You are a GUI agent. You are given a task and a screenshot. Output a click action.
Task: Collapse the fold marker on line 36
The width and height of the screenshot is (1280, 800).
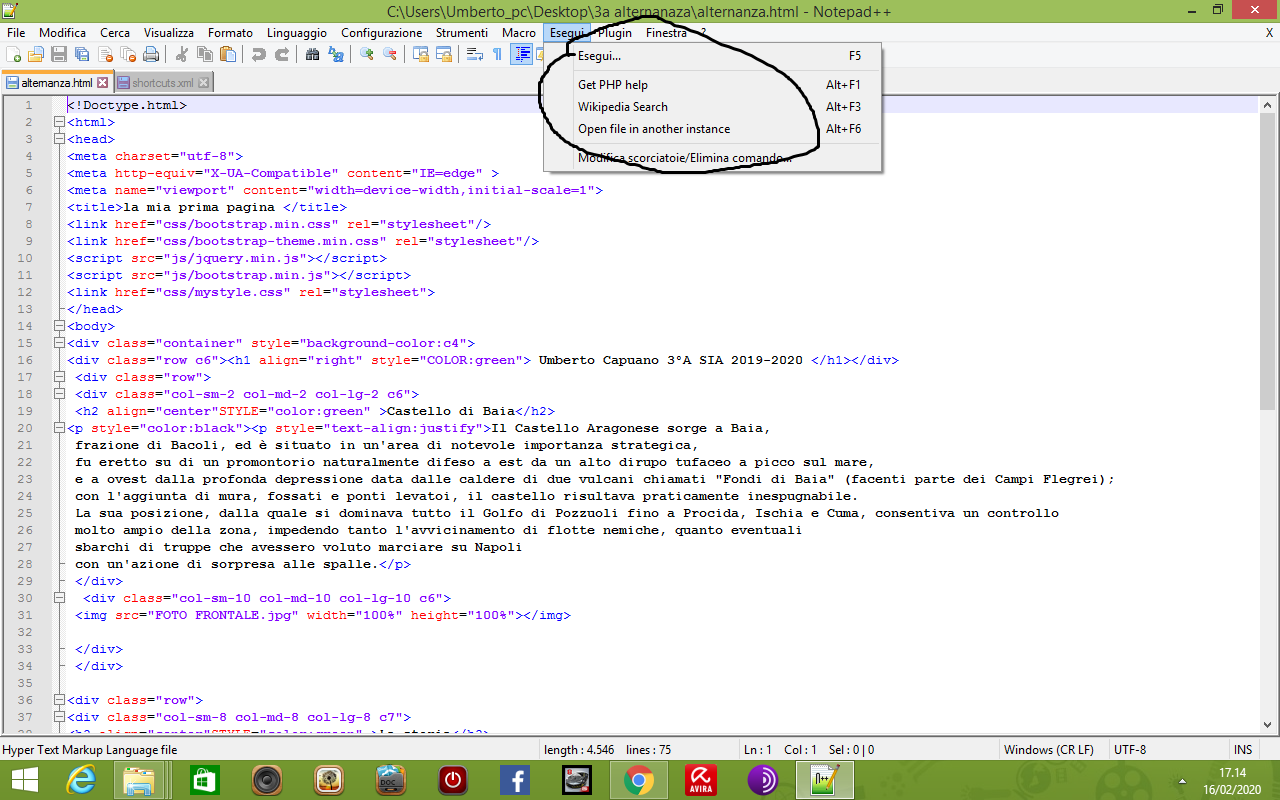59,700
